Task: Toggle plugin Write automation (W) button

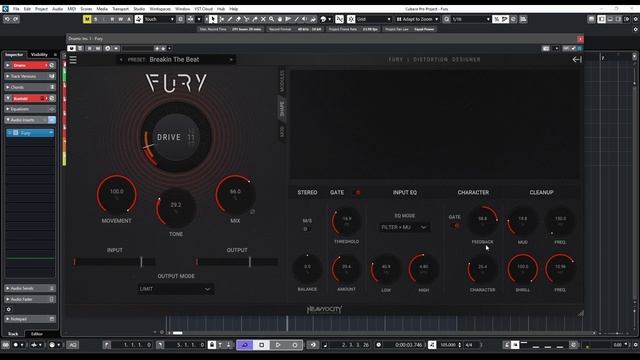Action: [x=98, y=49]
